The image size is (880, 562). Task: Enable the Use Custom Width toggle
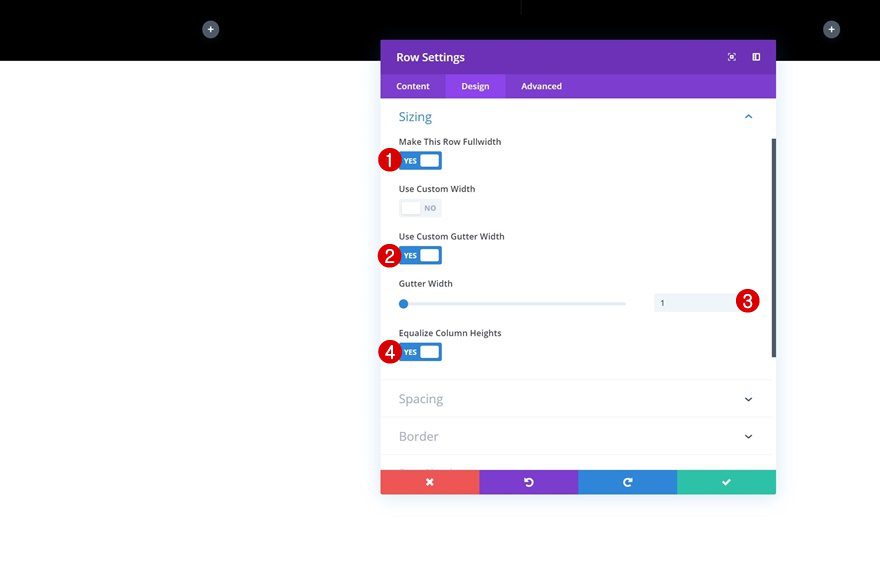click(420, 208)
